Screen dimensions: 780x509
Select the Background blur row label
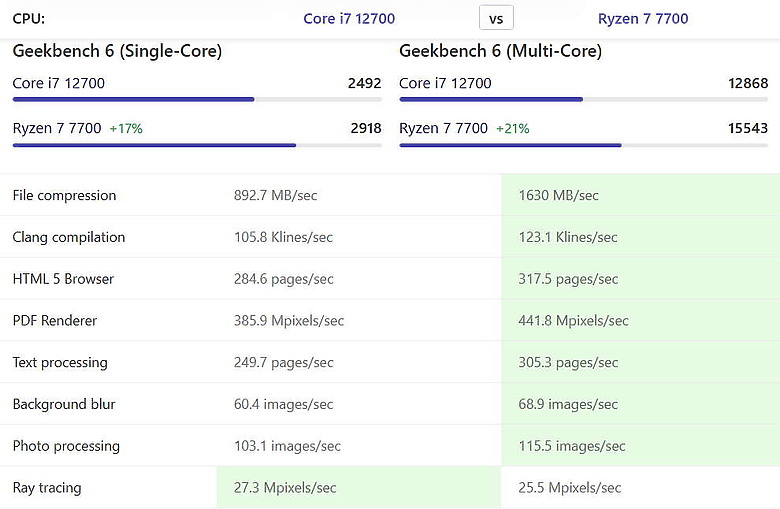(64, 405)
